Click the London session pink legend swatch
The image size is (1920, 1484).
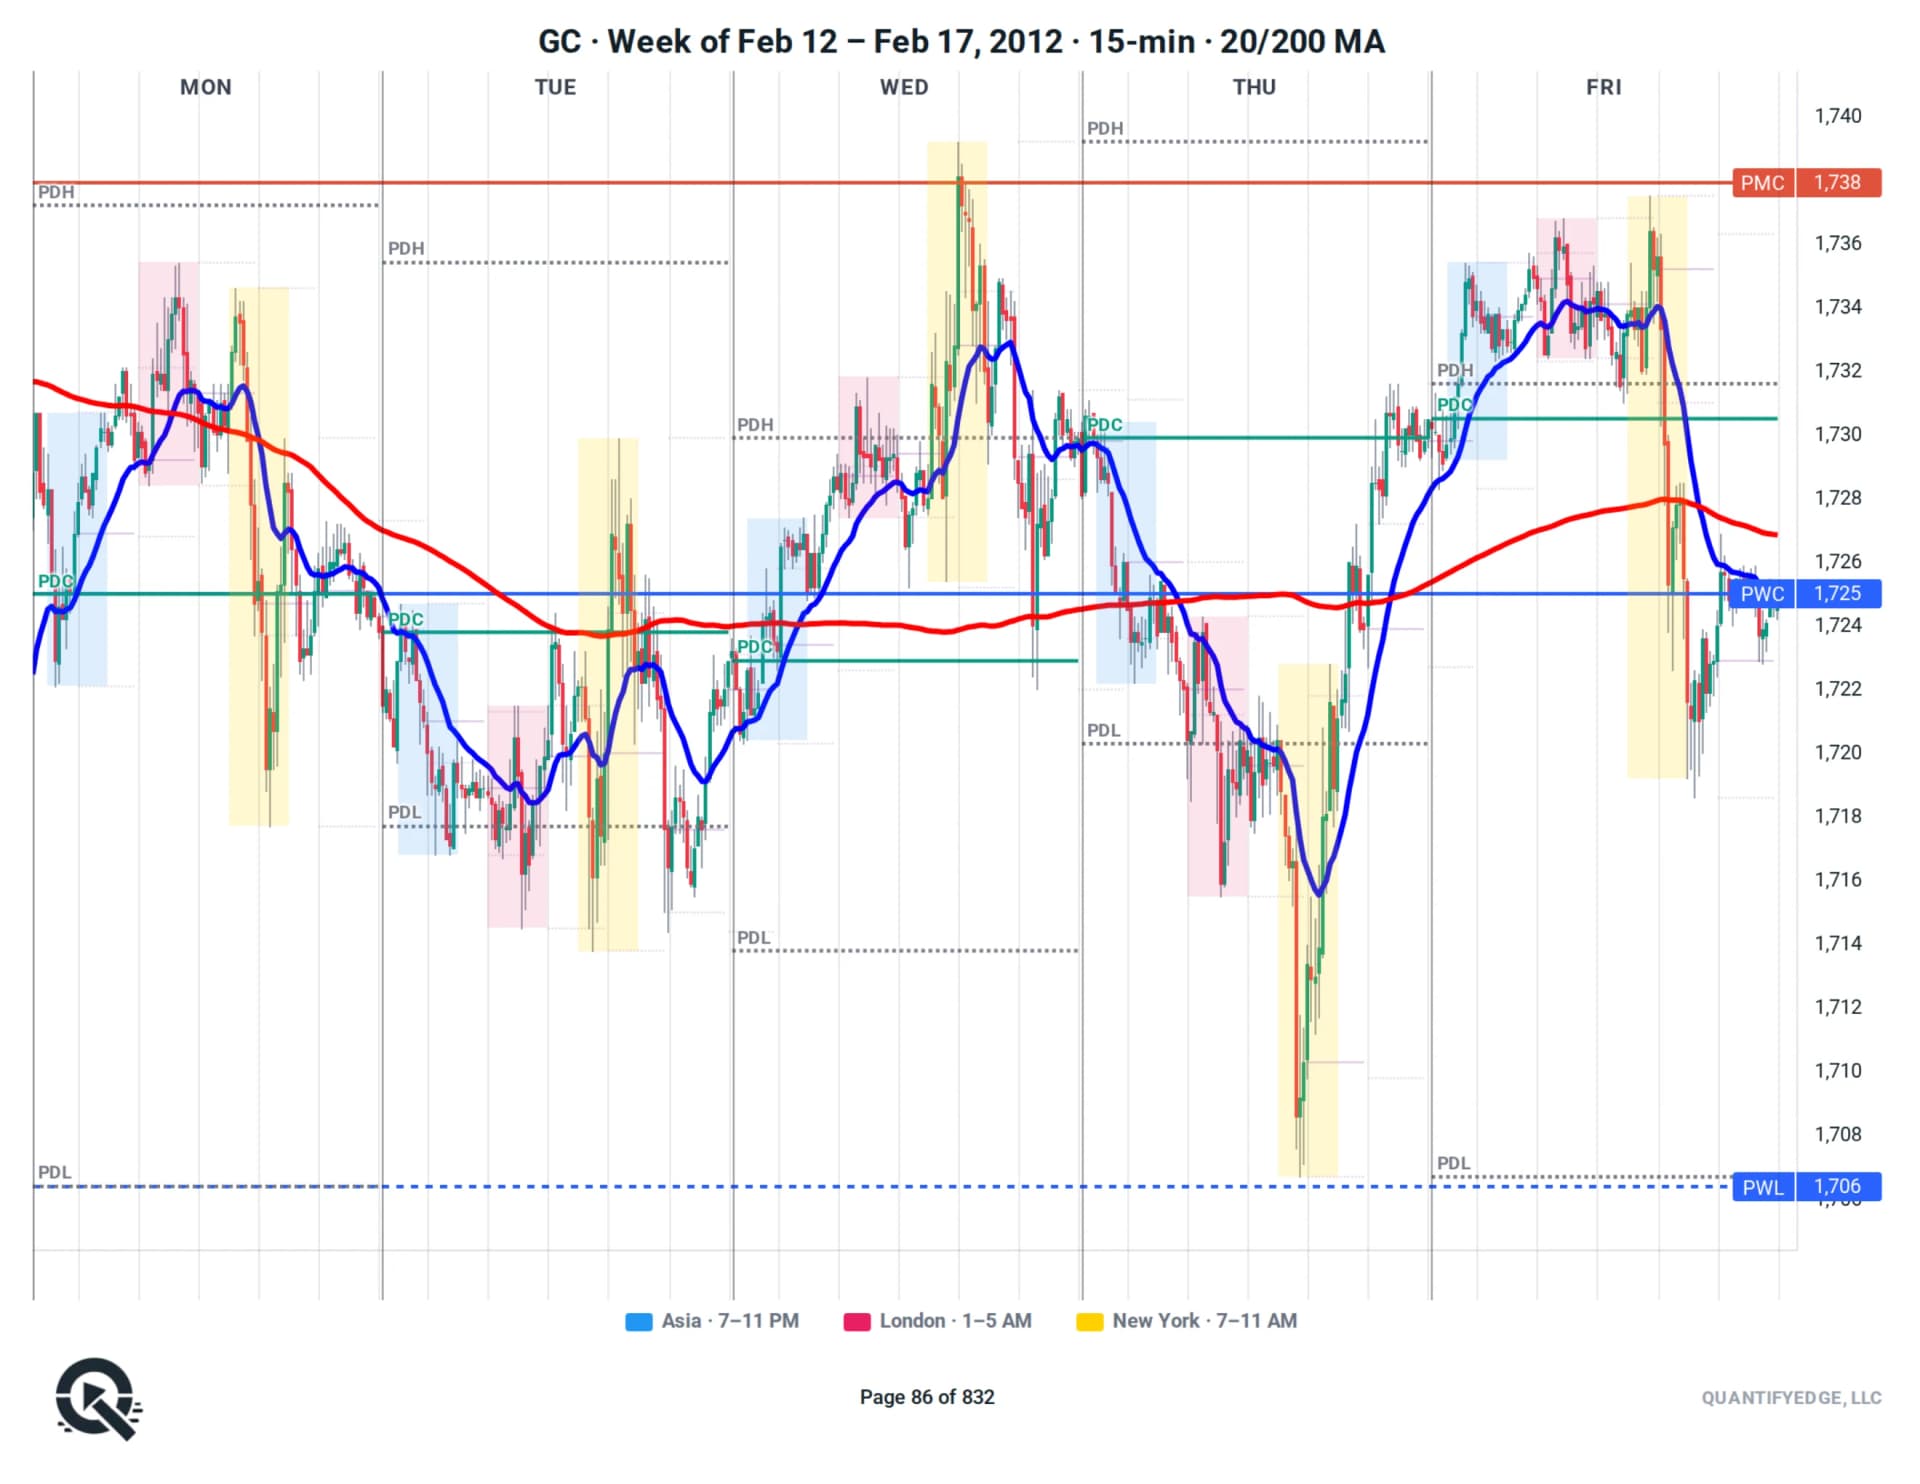(x=857, y=1322)
